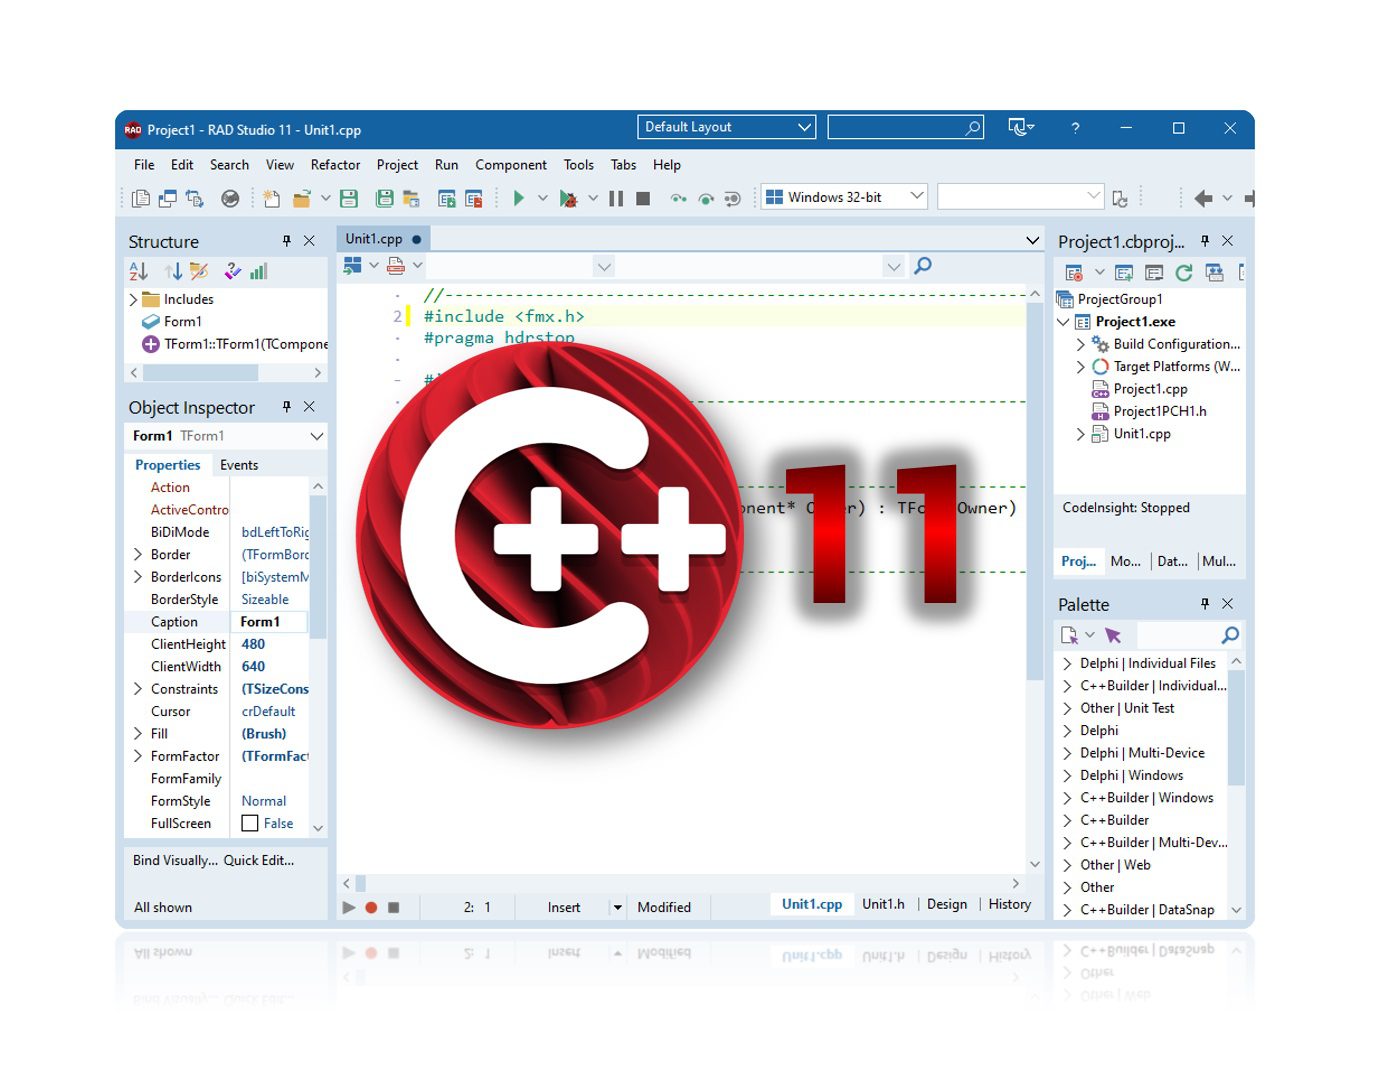Click the Refresh icon in Projects panel
The height and width of the screenshot is (1077, 1377).
coord(1184,272)
